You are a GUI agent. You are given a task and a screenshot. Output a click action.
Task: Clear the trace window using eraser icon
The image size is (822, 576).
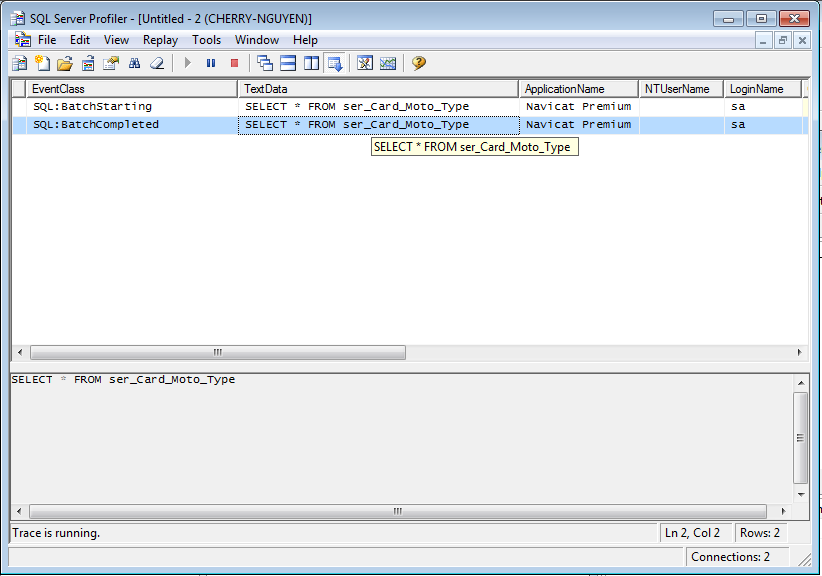(x=157, y=63)
